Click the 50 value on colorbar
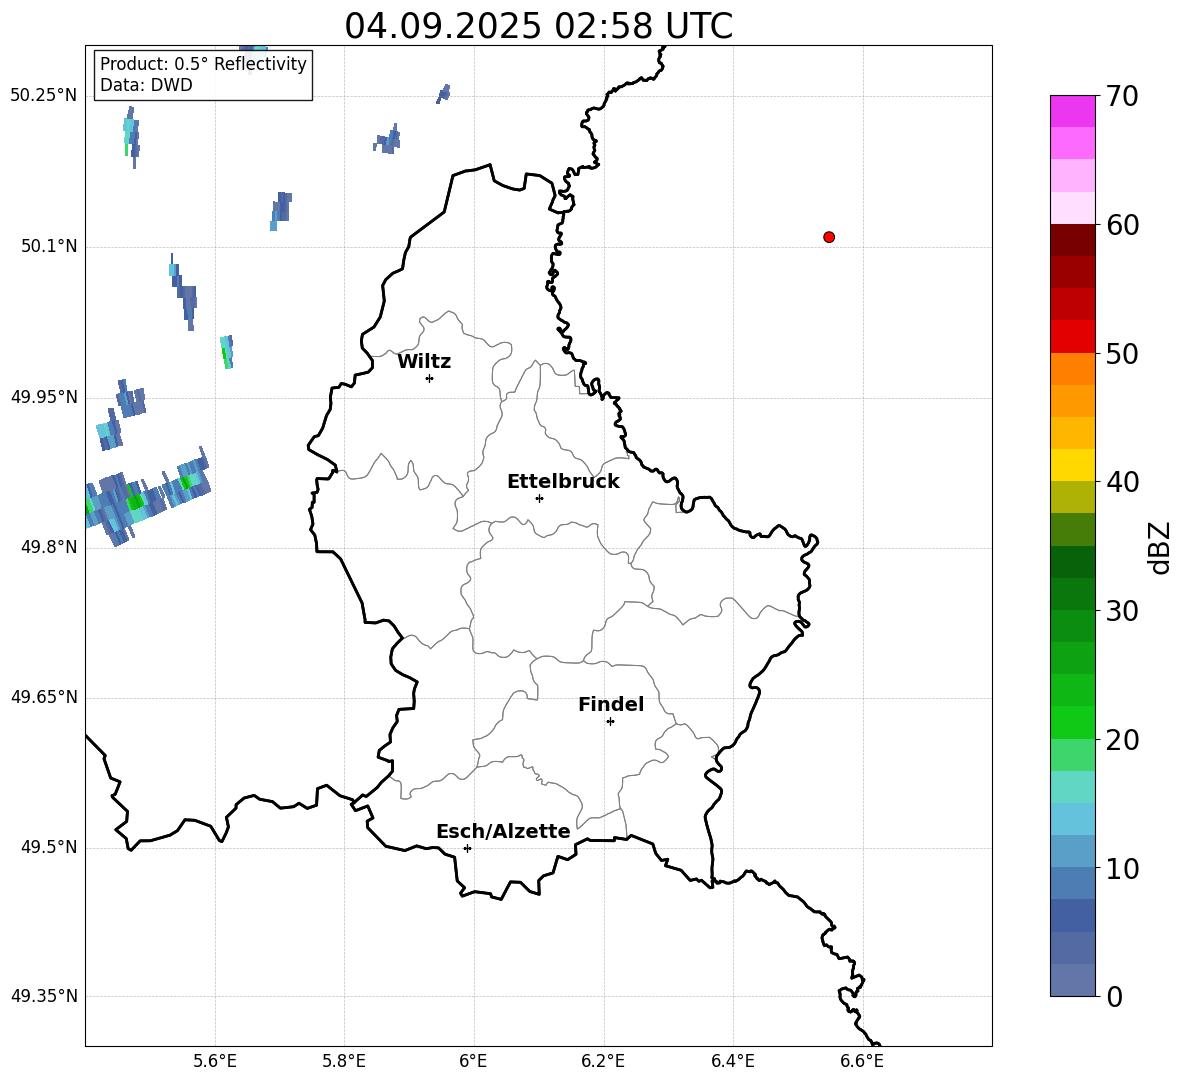The image size is (1184, 1081). tap(1121, 353)
